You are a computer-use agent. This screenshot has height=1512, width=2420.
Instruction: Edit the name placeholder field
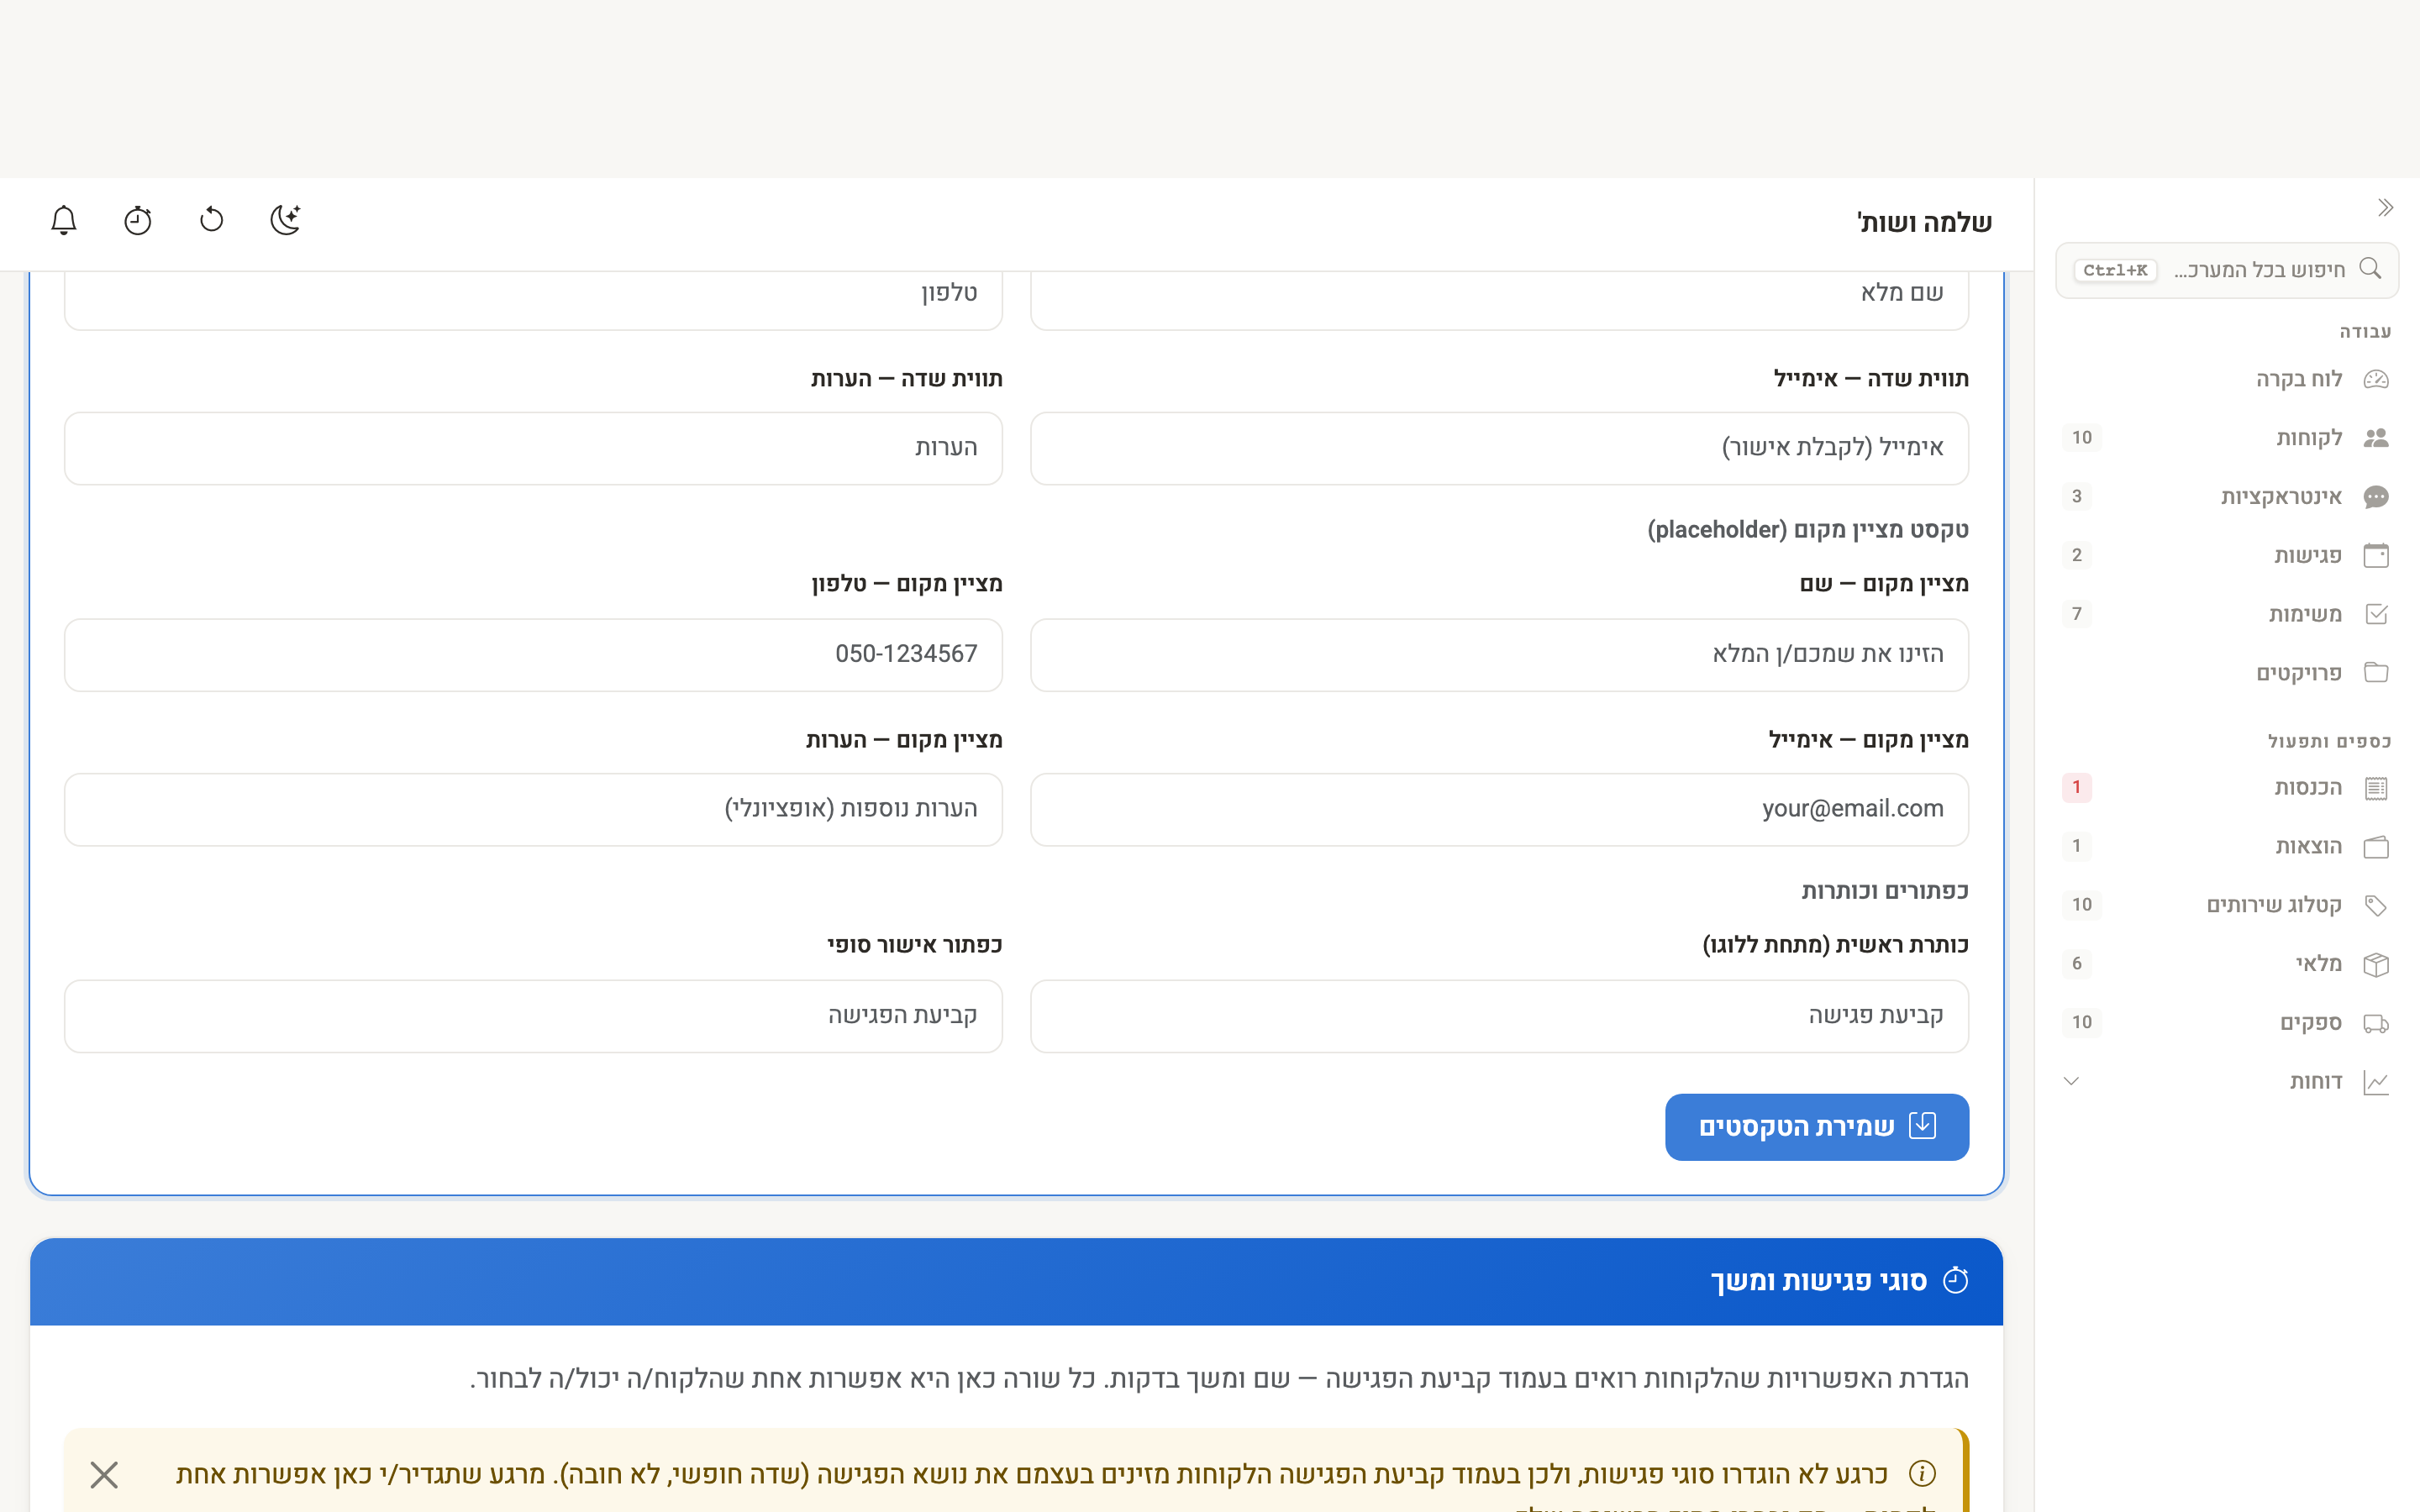(x=1499, y=655)
